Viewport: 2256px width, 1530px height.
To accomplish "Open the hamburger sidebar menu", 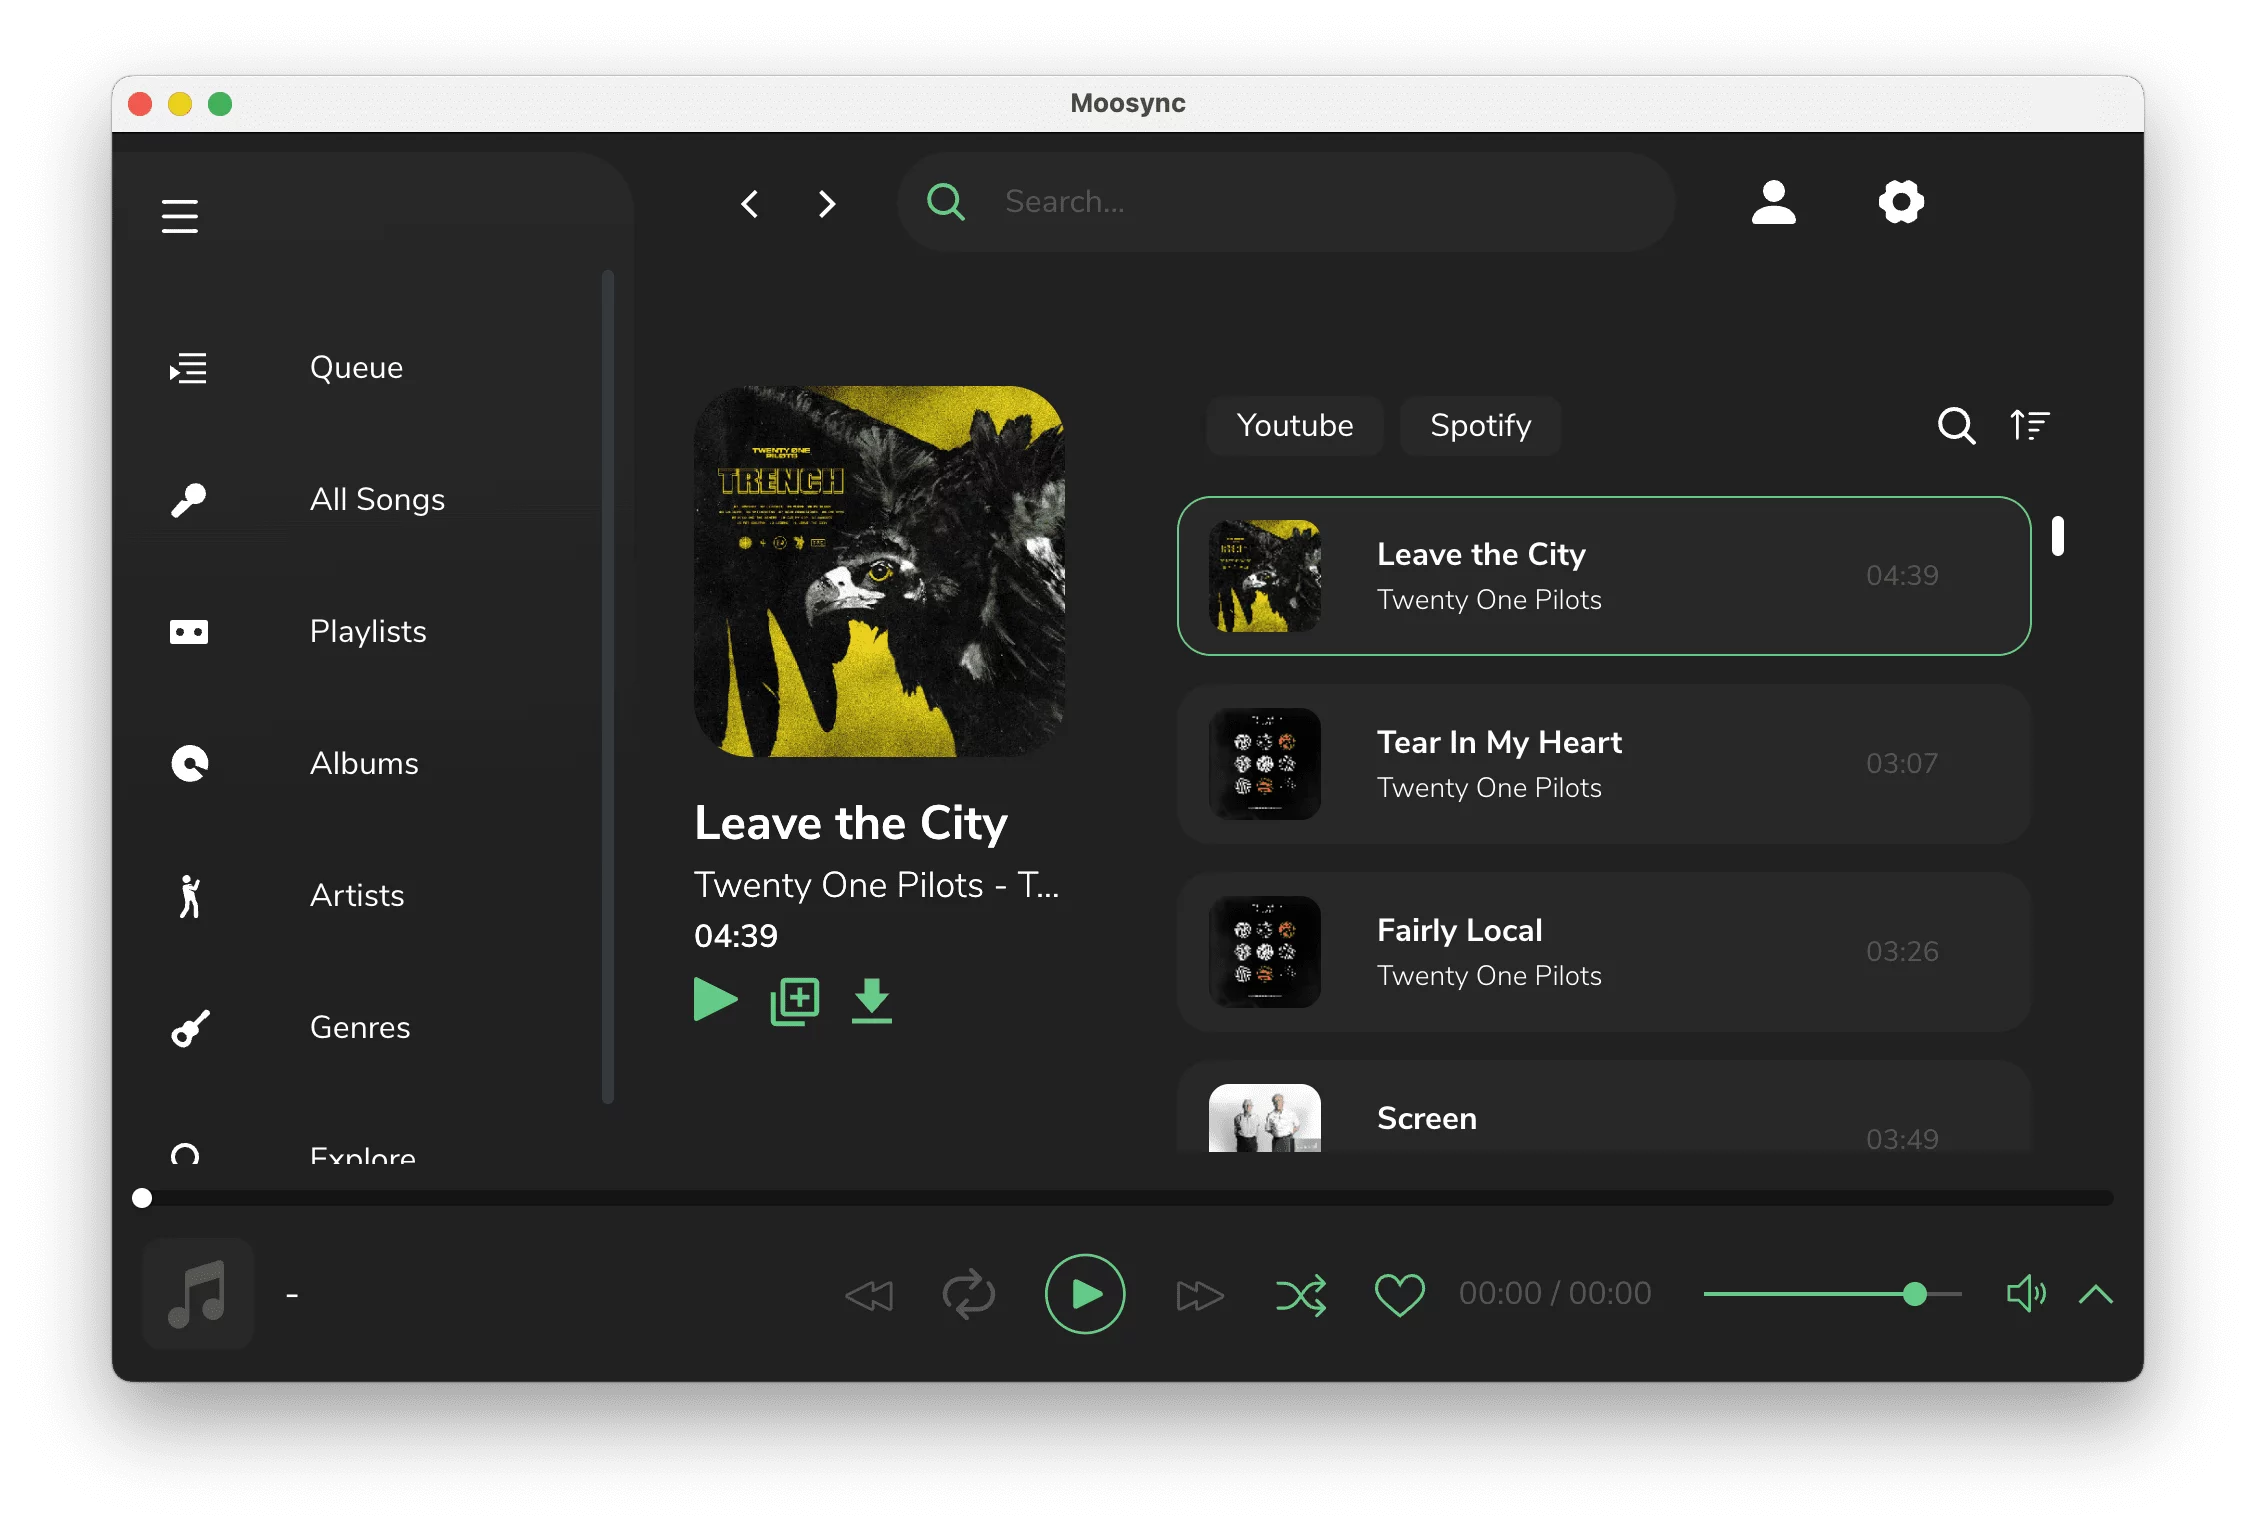I will coord(180,216).
